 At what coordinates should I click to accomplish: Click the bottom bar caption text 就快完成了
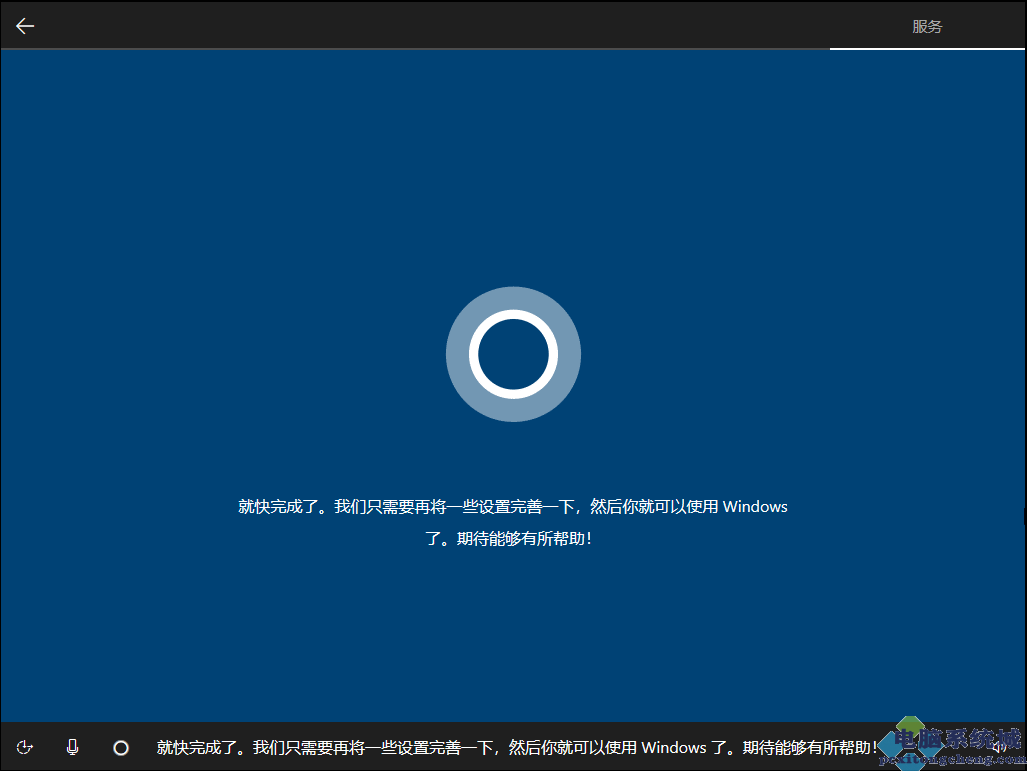click(x=516, y=747)
